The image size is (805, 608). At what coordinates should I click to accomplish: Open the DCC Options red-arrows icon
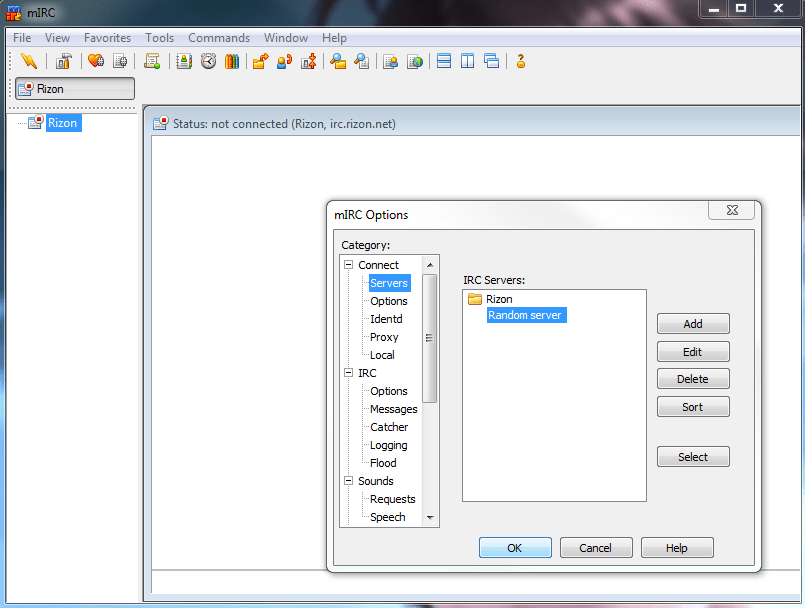click(x=309, y=61)
